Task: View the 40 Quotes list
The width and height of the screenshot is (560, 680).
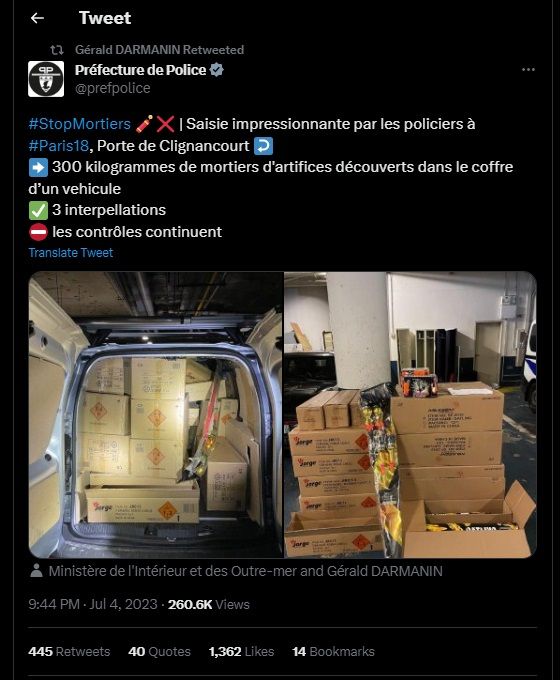Action: coord(159,651)
